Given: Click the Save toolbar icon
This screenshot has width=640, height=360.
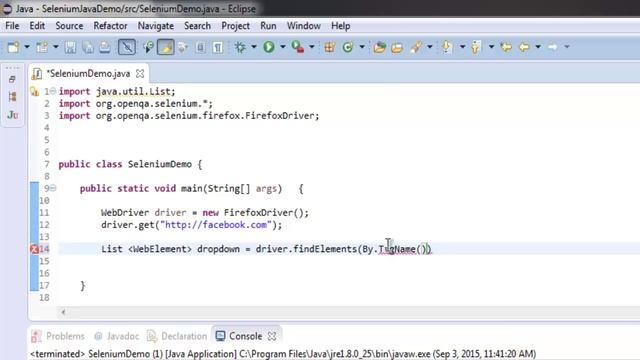Looking at the screenshot, I should (x=70, y=47).
